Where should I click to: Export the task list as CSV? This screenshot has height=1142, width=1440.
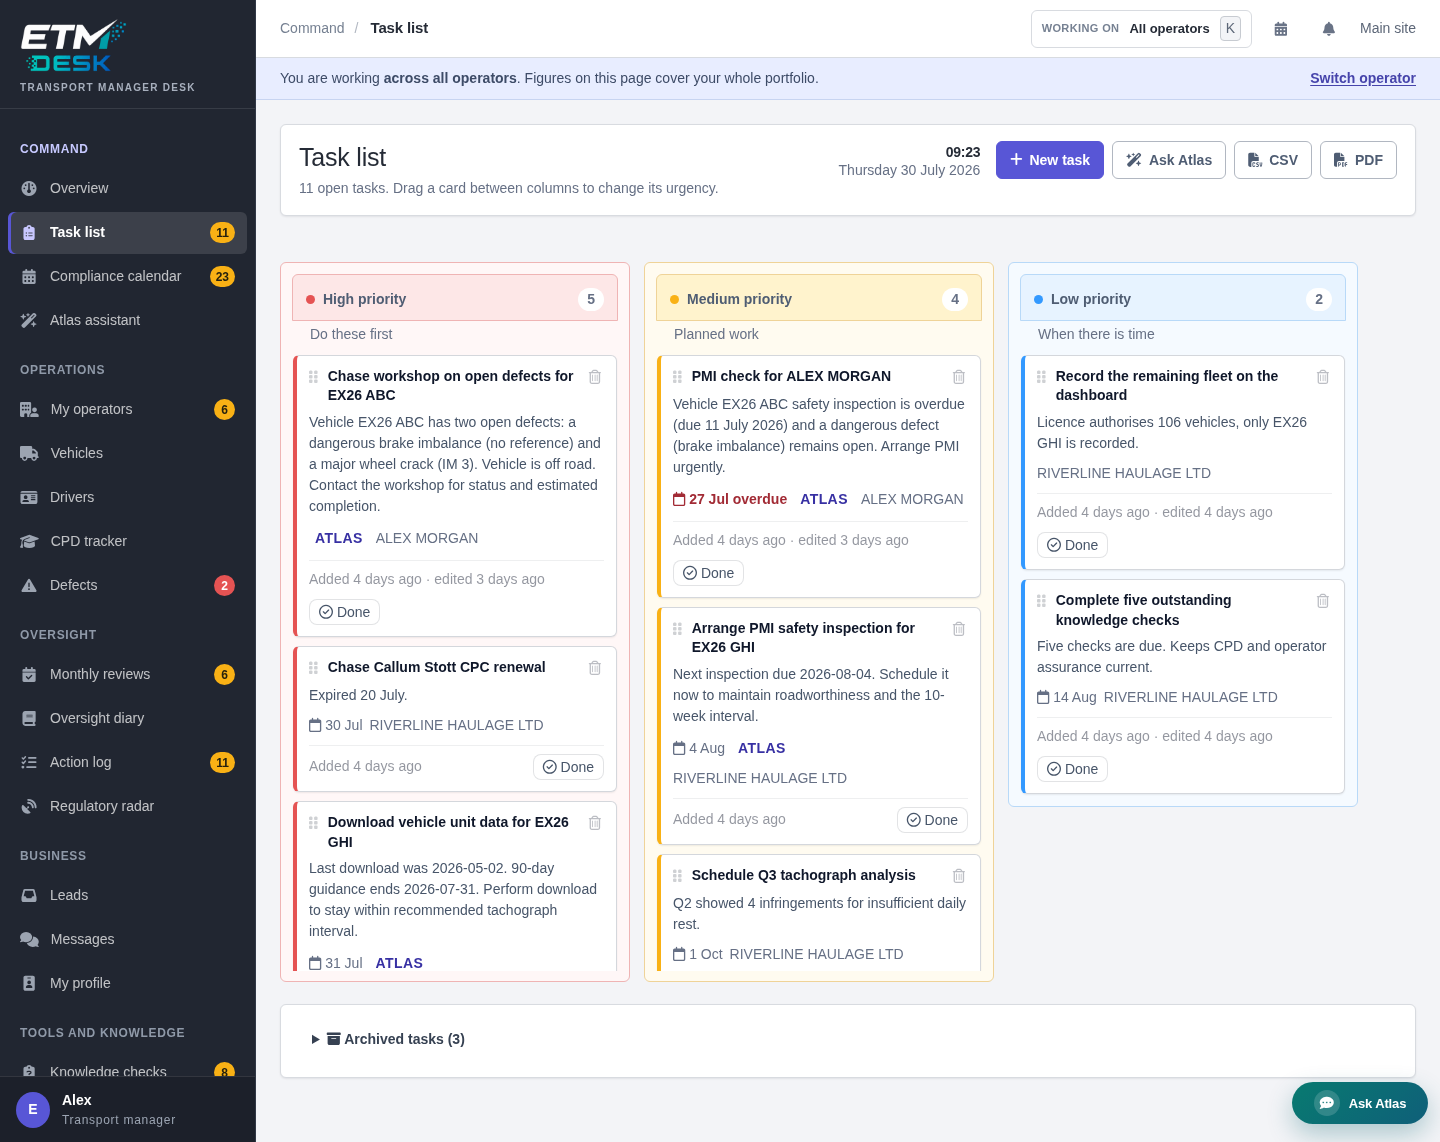coord(1273,160)
